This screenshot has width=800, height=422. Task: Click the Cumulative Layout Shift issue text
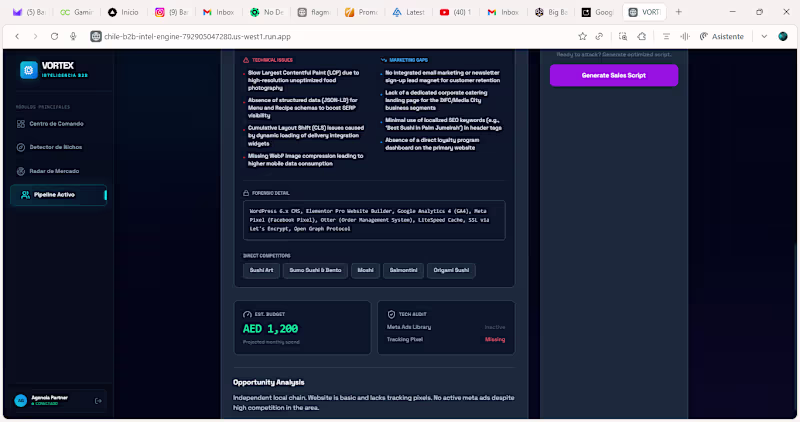point(306,136)
